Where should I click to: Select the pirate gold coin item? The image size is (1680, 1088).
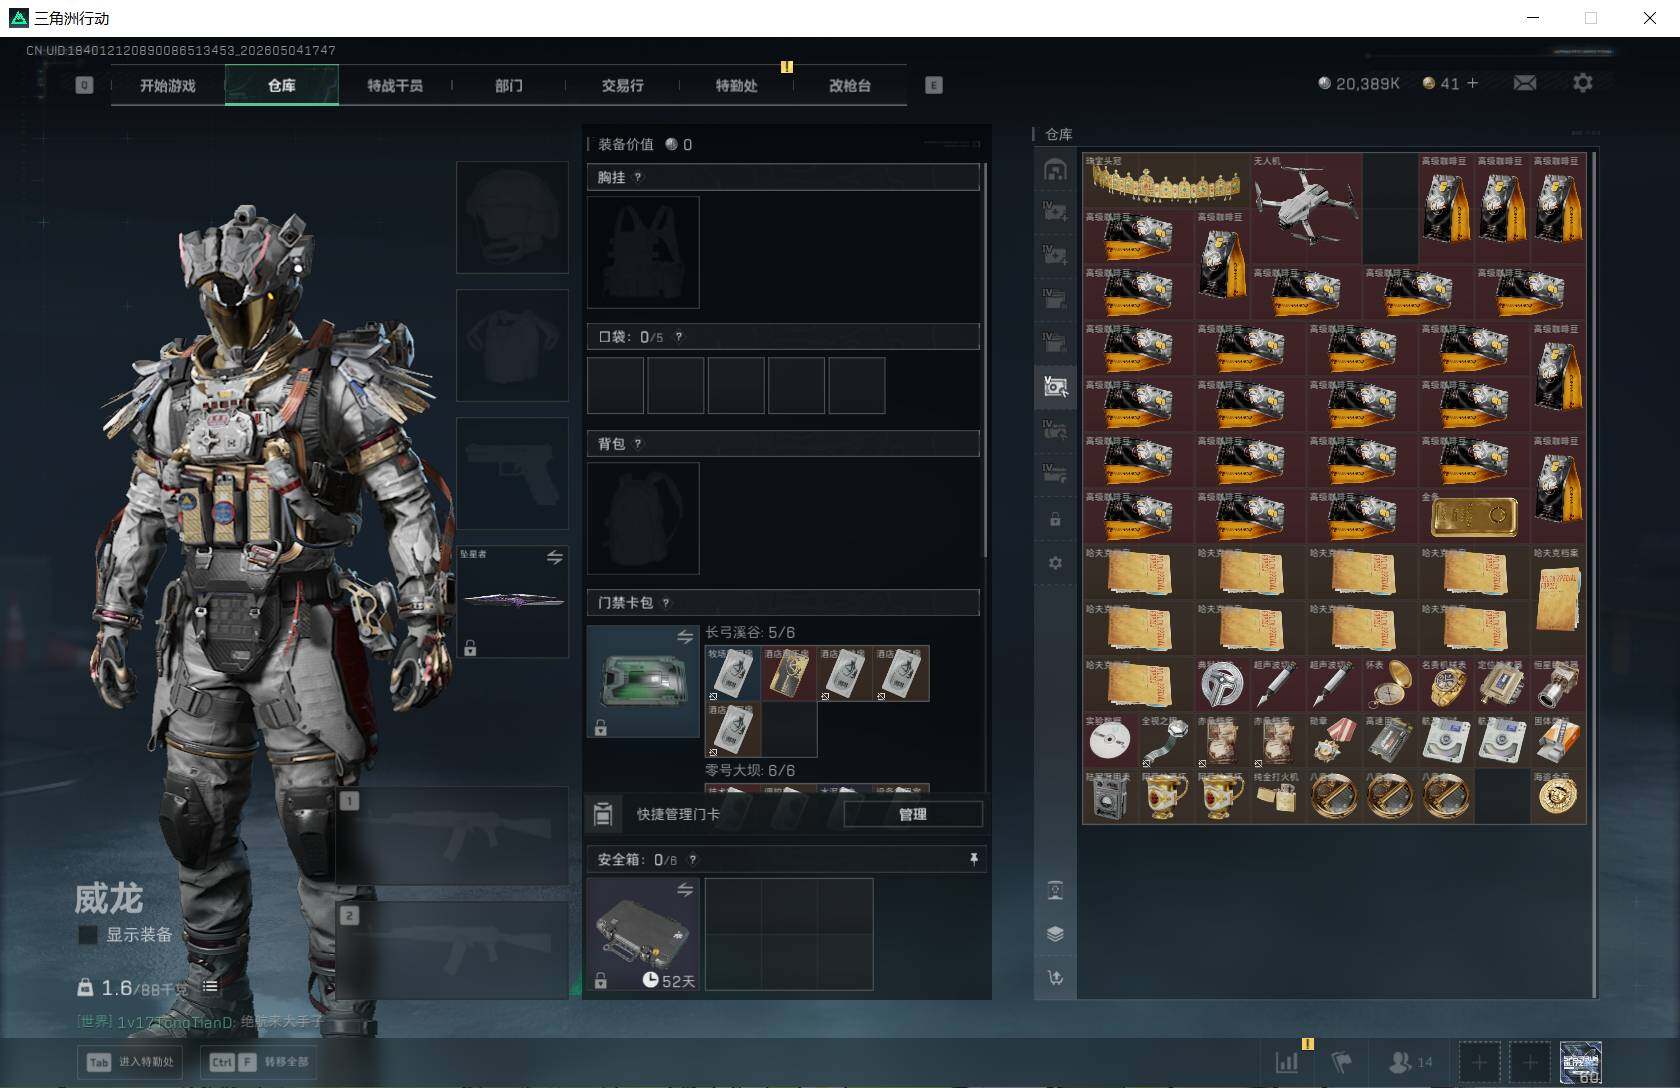(1558, 797)
